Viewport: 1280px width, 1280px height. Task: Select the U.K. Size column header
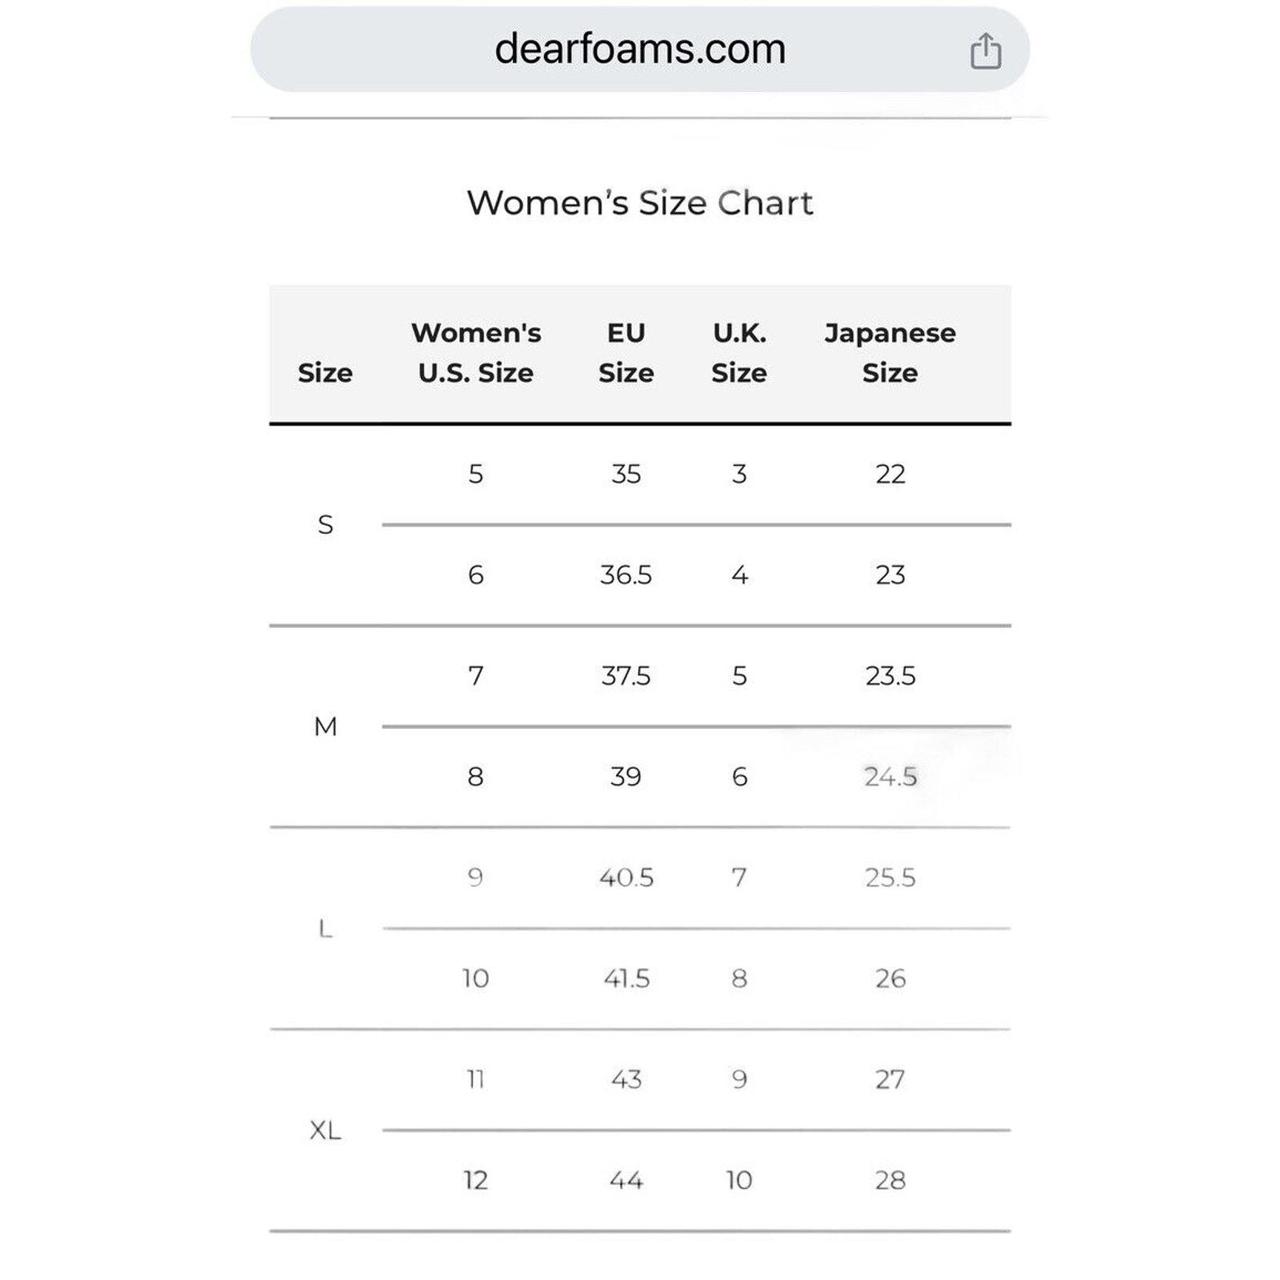click(x=739, y=353)
